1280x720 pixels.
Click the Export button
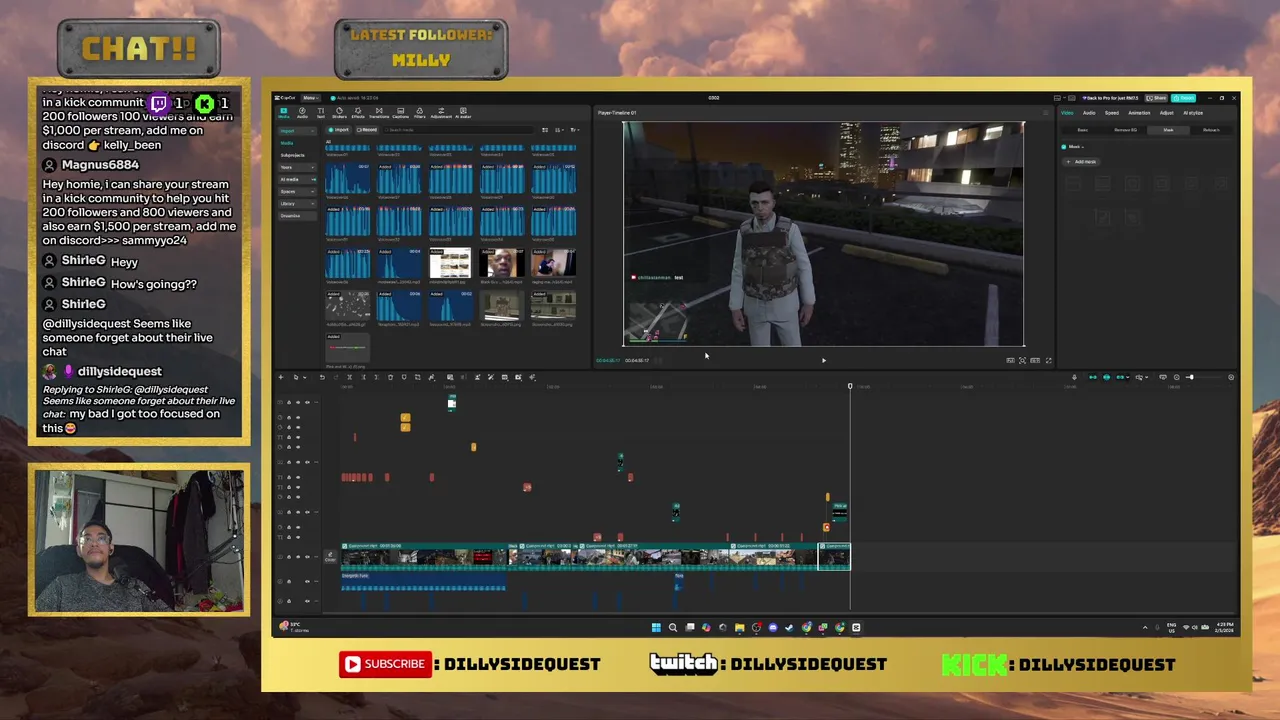[1184, 98]
